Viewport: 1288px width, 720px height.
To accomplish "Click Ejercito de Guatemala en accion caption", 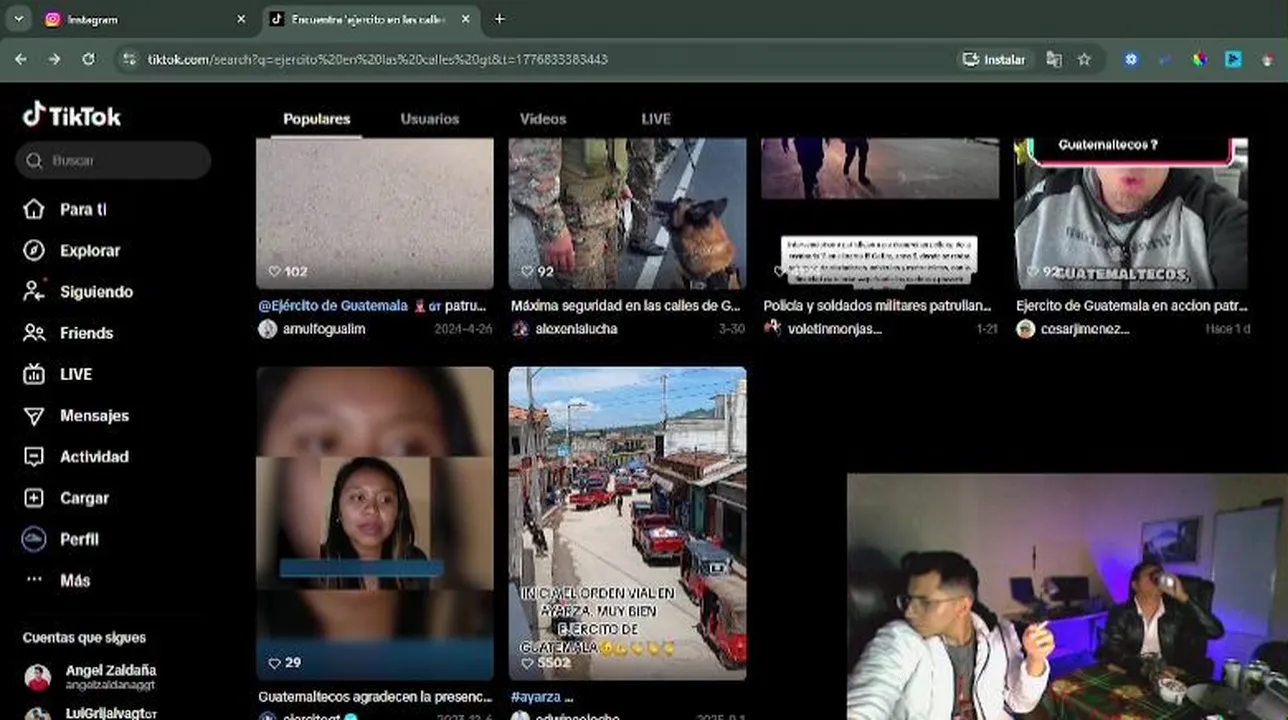I will click(x=1132, y=305).
